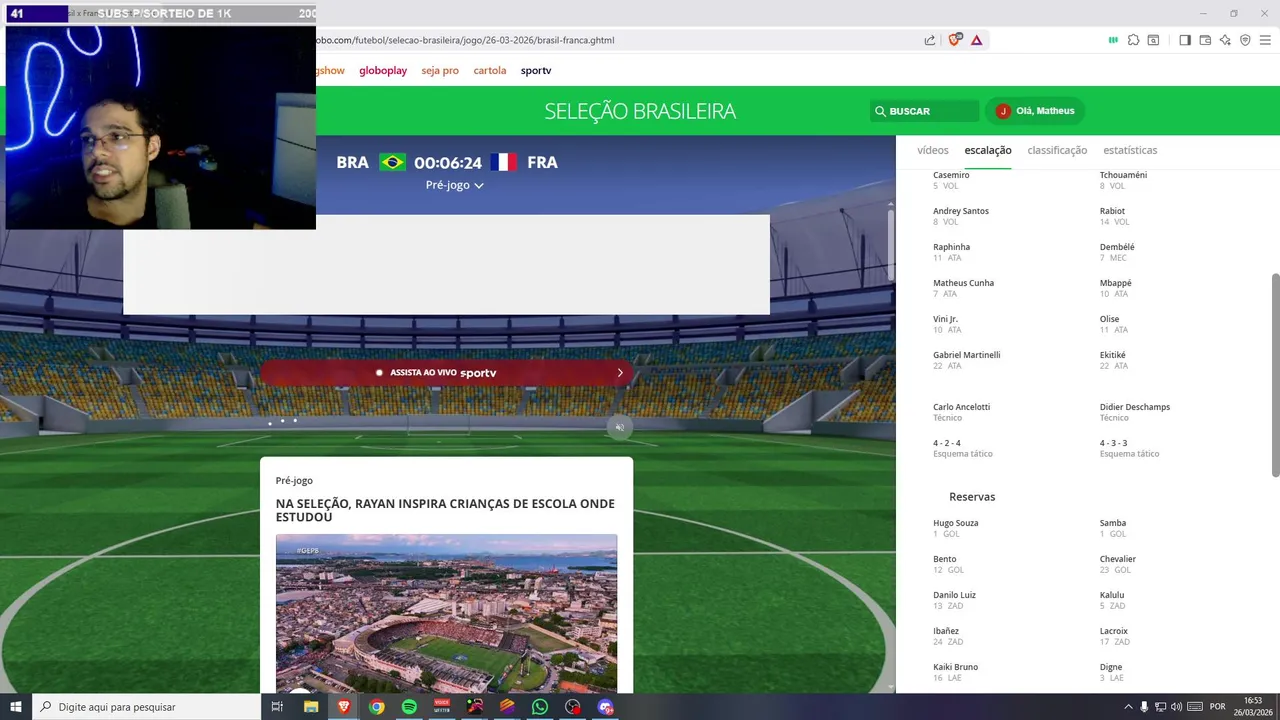Image resolution: width=1280 pixels, height=720 pixels.
Task: Select the escalação tab
Action: click(988, 150)
